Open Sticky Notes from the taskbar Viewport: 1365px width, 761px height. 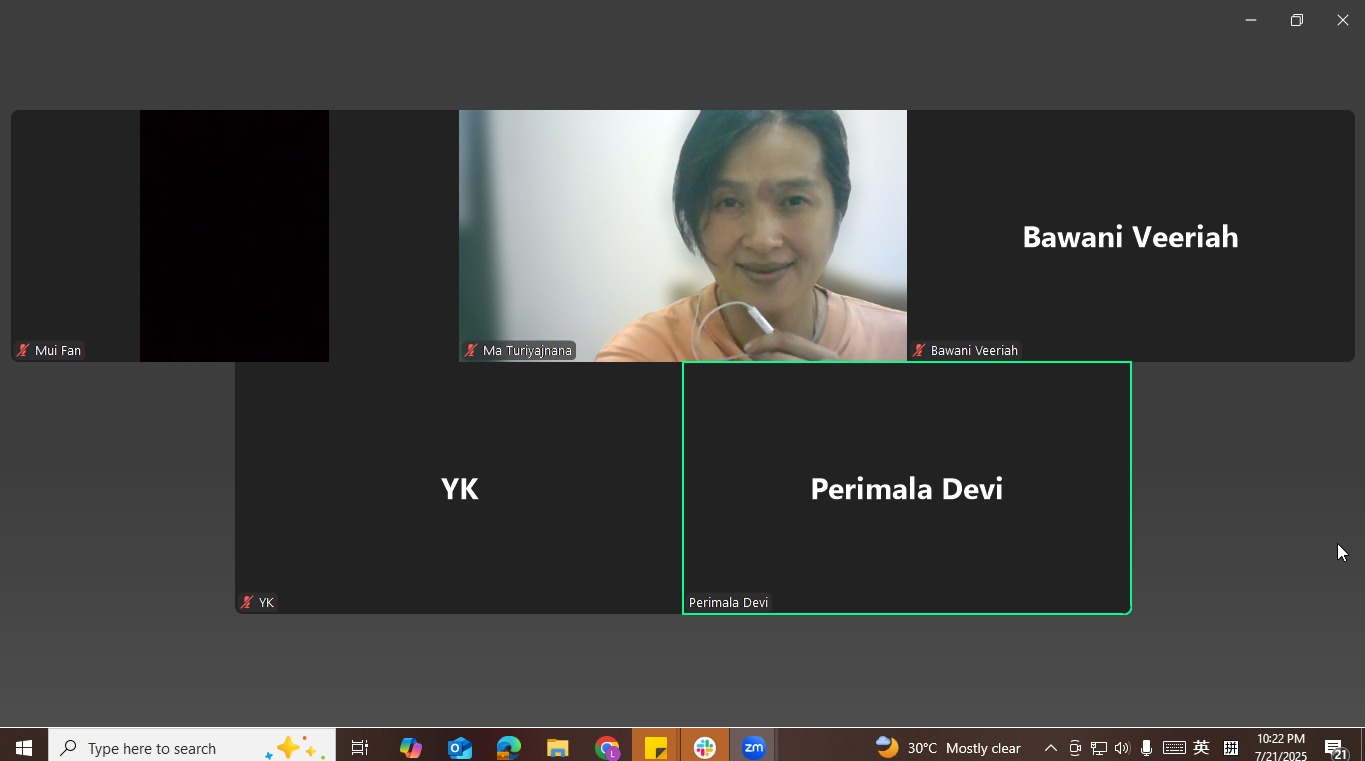coord(655,747)
